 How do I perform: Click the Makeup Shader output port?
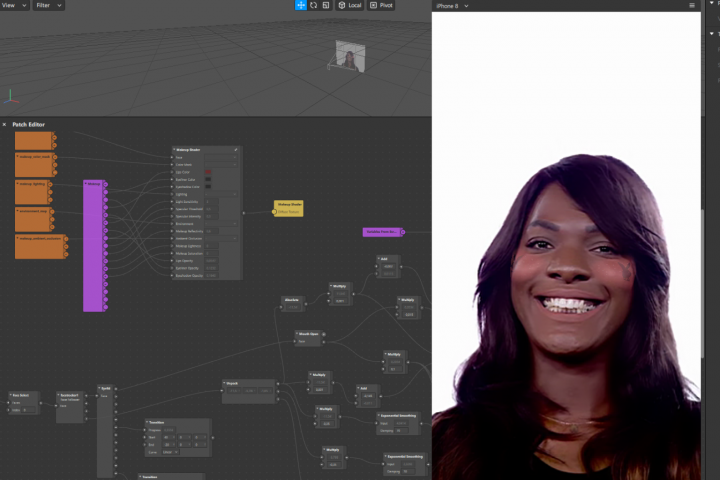coord(244,213)
